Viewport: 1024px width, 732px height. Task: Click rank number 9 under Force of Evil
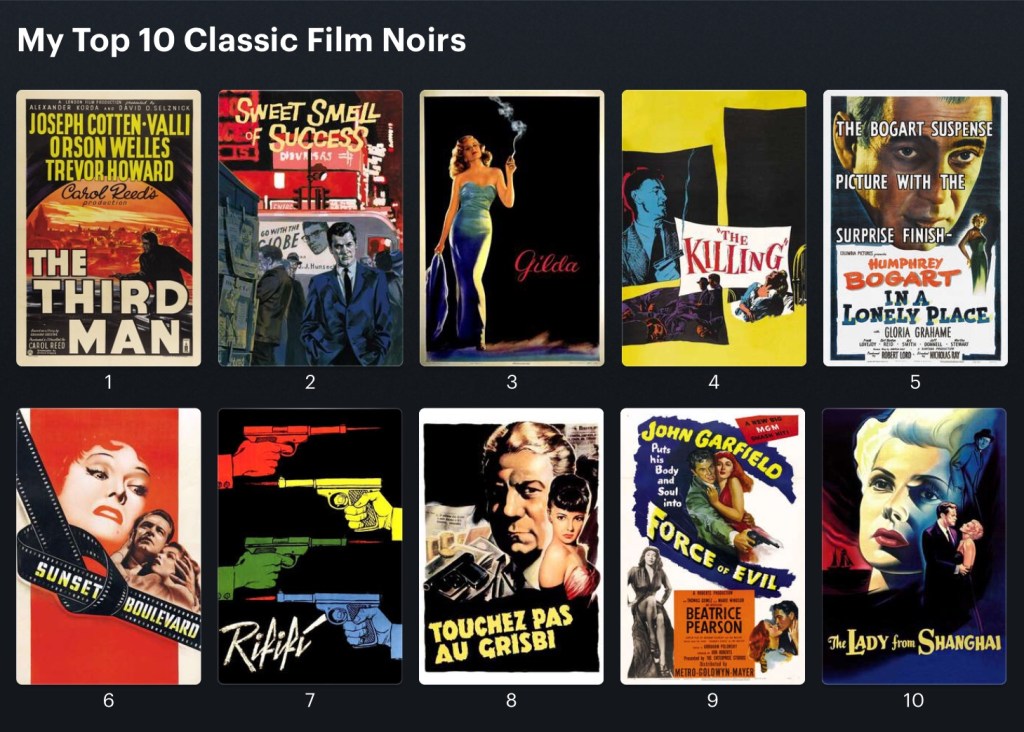click(x=712, y=701)
